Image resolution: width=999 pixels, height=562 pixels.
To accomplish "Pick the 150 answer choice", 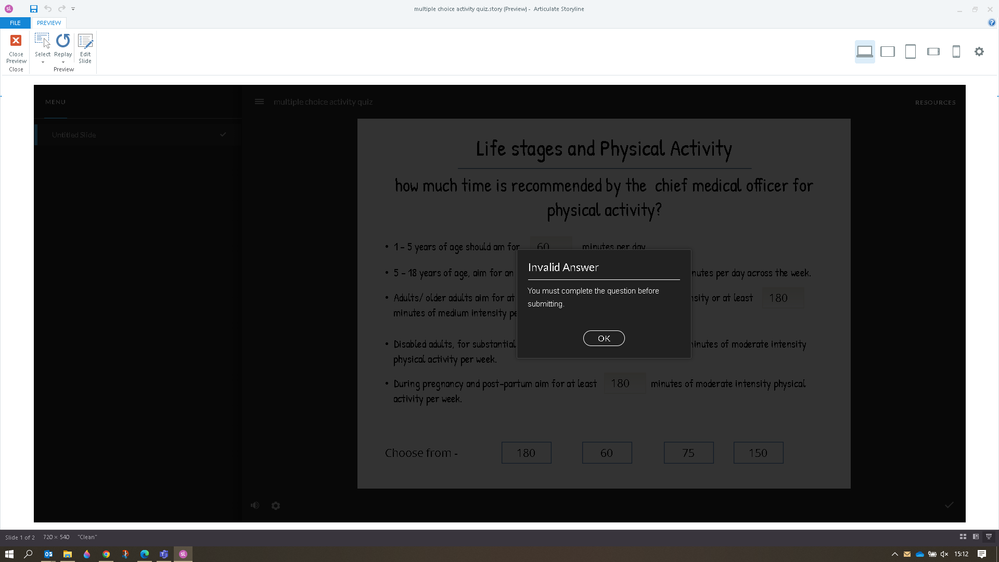I will (x=758, y=453).
